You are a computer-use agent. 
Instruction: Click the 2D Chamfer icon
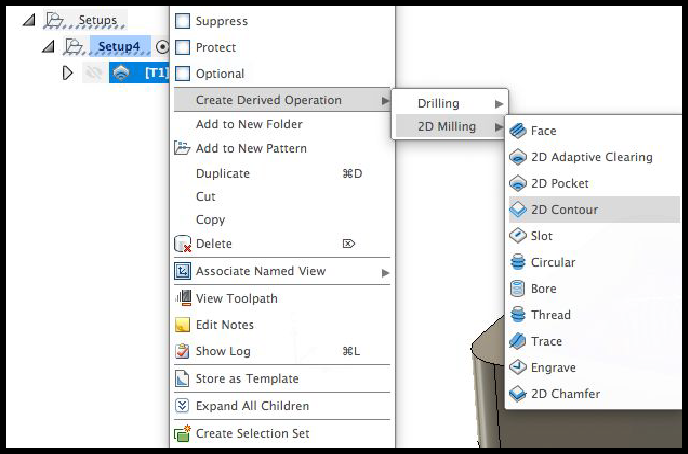coord(518,393)
